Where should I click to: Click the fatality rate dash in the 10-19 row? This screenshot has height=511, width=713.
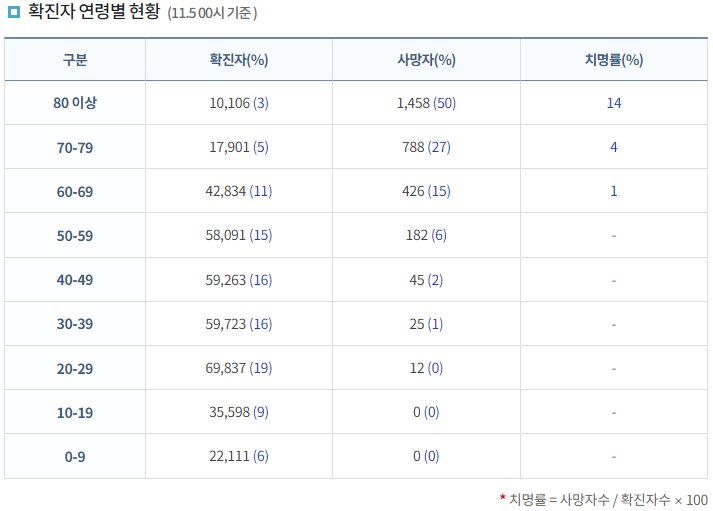614,413
